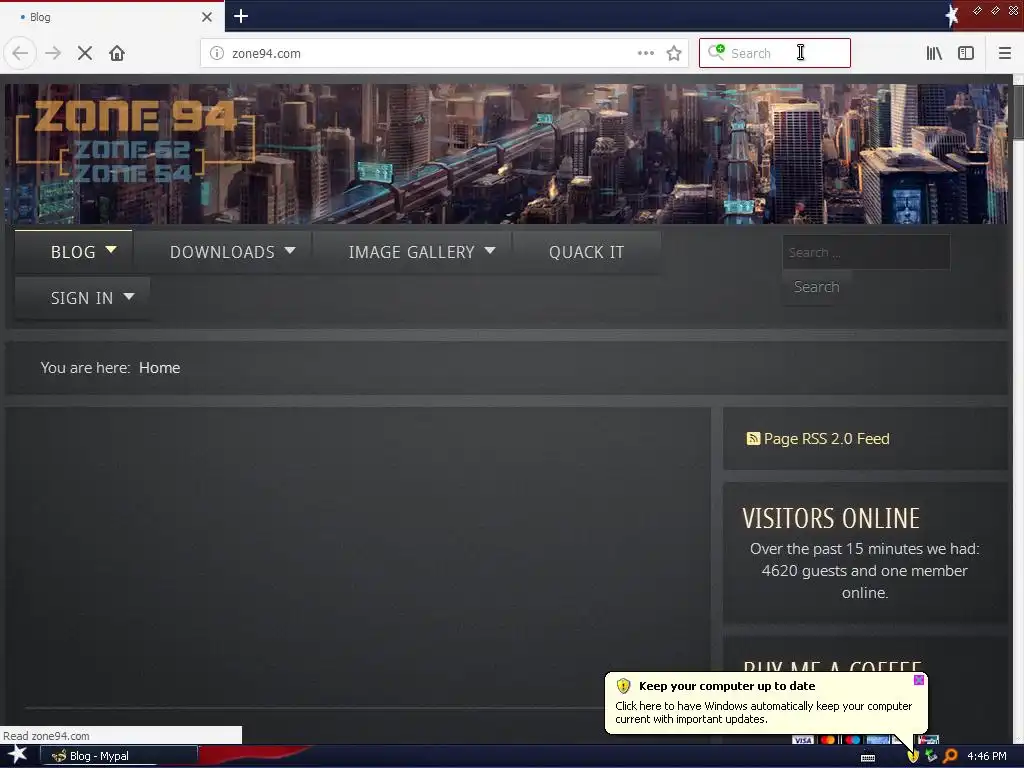This screenshot has height=768, width=1024.
Task: Open the QUACK IT menu item
Action: (586, 252)
